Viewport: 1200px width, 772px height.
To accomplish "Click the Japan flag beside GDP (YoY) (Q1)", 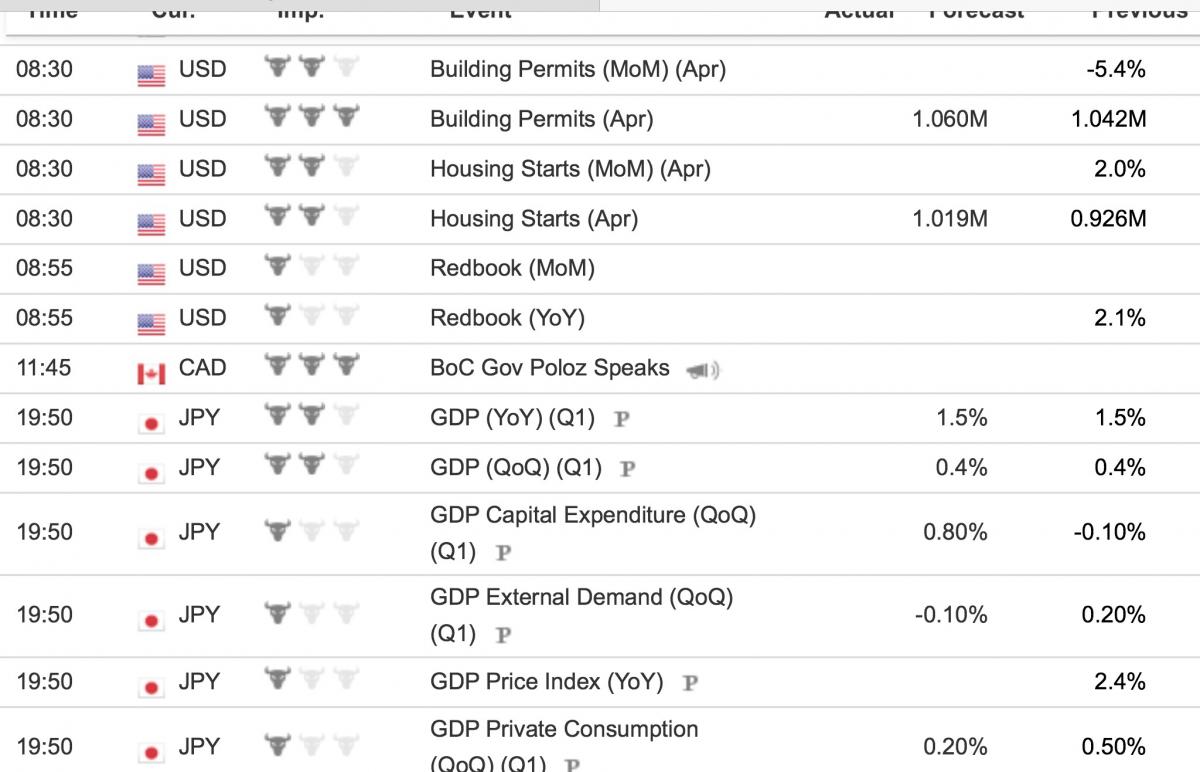I will 151,422.
